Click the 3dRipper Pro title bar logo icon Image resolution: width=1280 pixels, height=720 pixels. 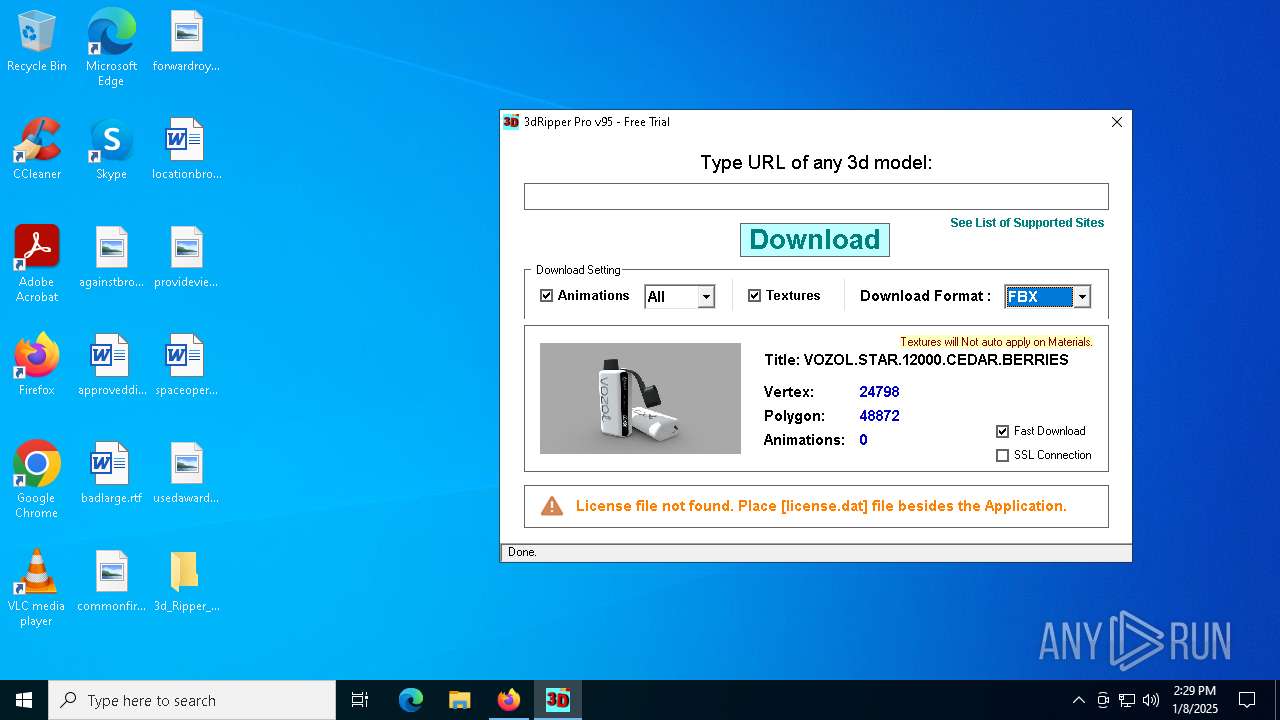pyautogui.click(x=511, y=122)
